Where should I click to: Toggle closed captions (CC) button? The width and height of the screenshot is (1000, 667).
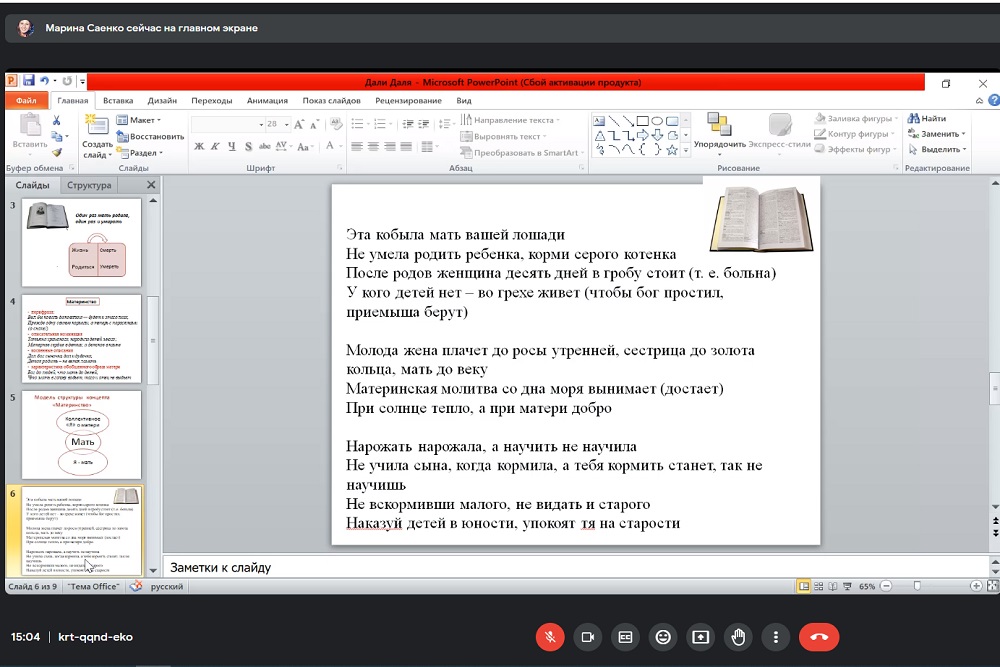[625, 637]
